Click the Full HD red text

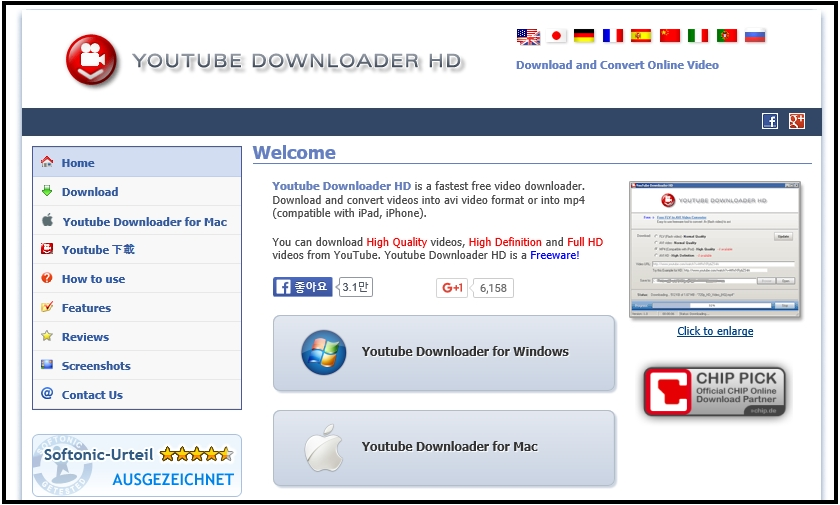pyautogui.click(x=585, y=242)
